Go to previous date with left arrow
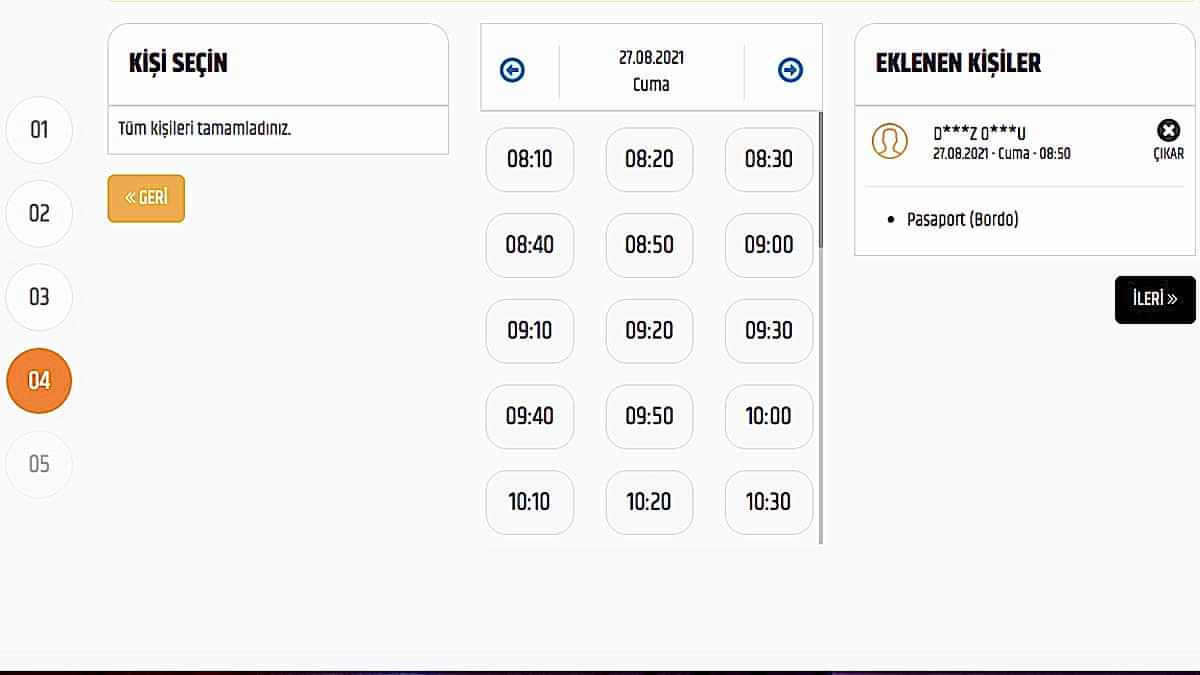 coord(512,70)
